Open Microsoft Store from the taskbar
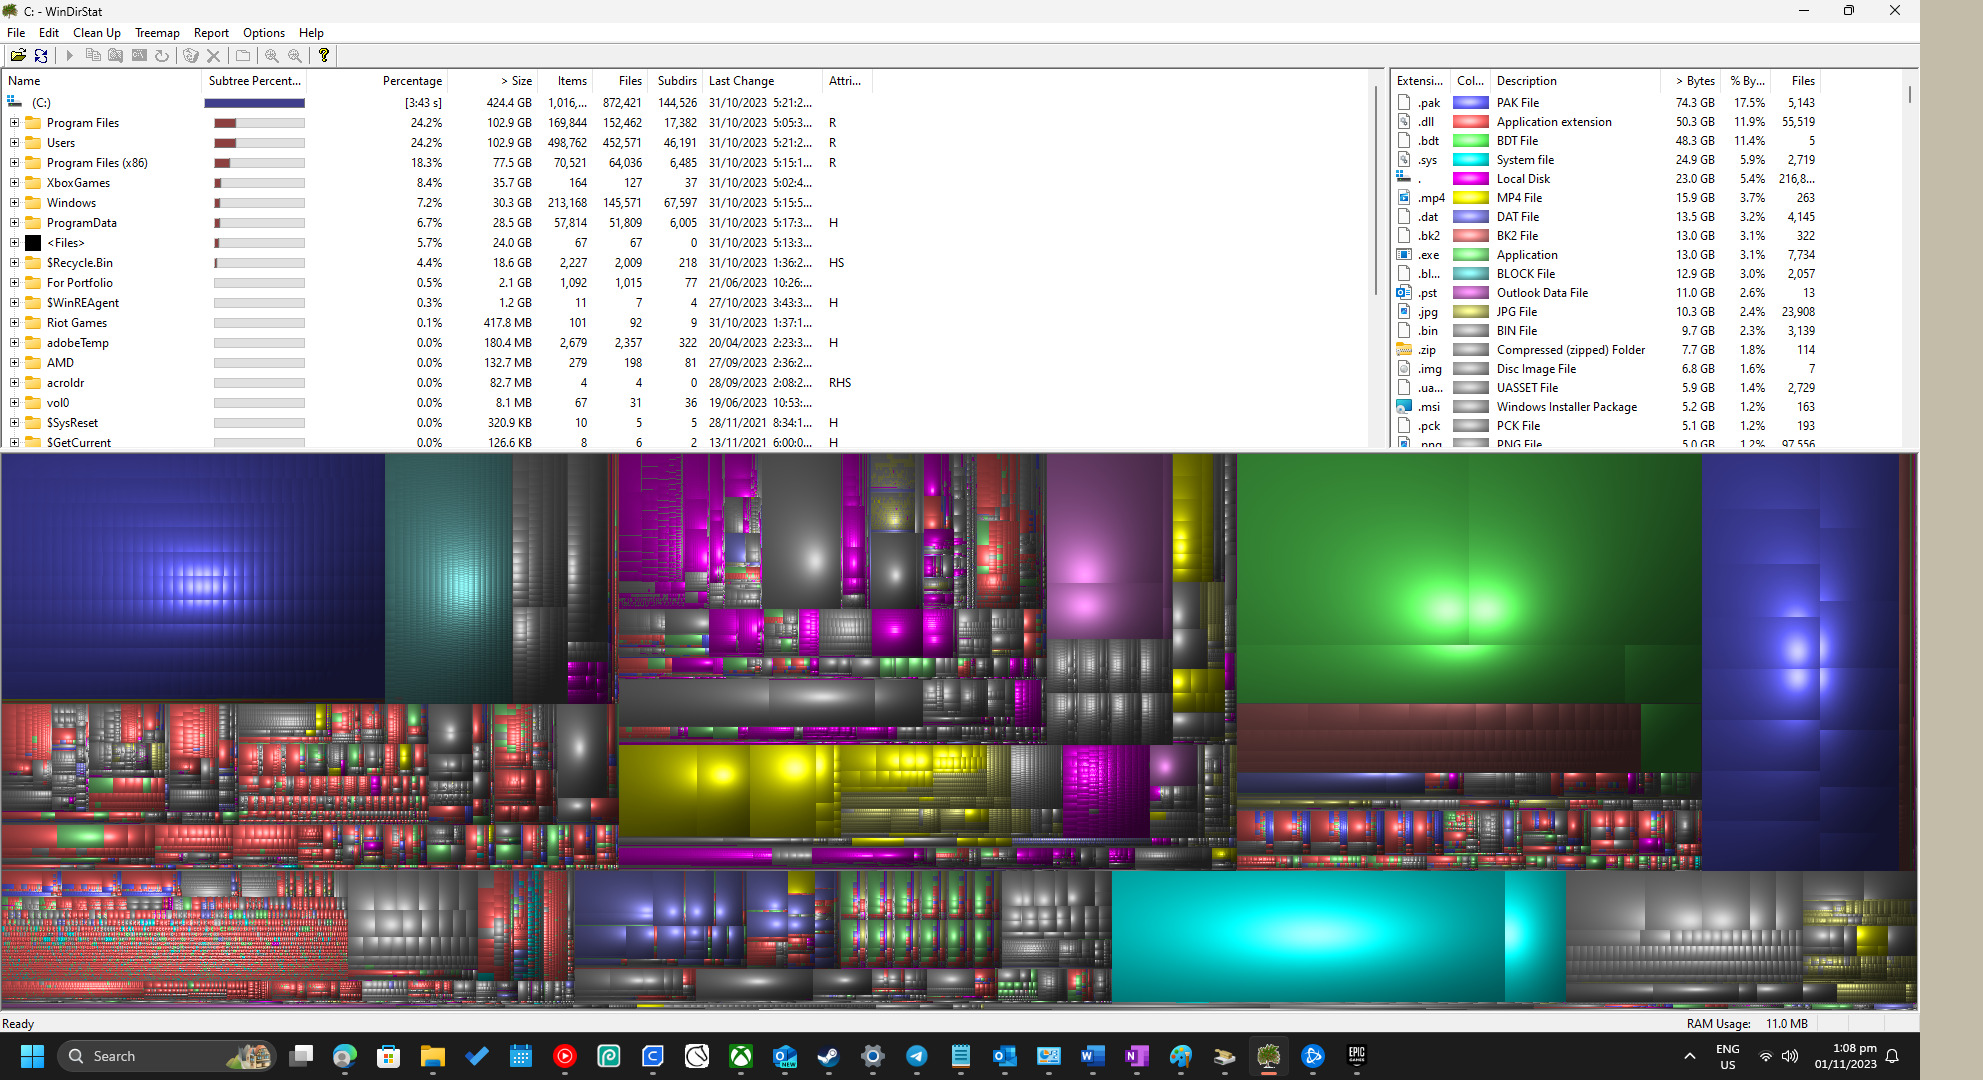Image resolution: width=1983 pixels, height=1080 pixels. [x=389, y=1056]
